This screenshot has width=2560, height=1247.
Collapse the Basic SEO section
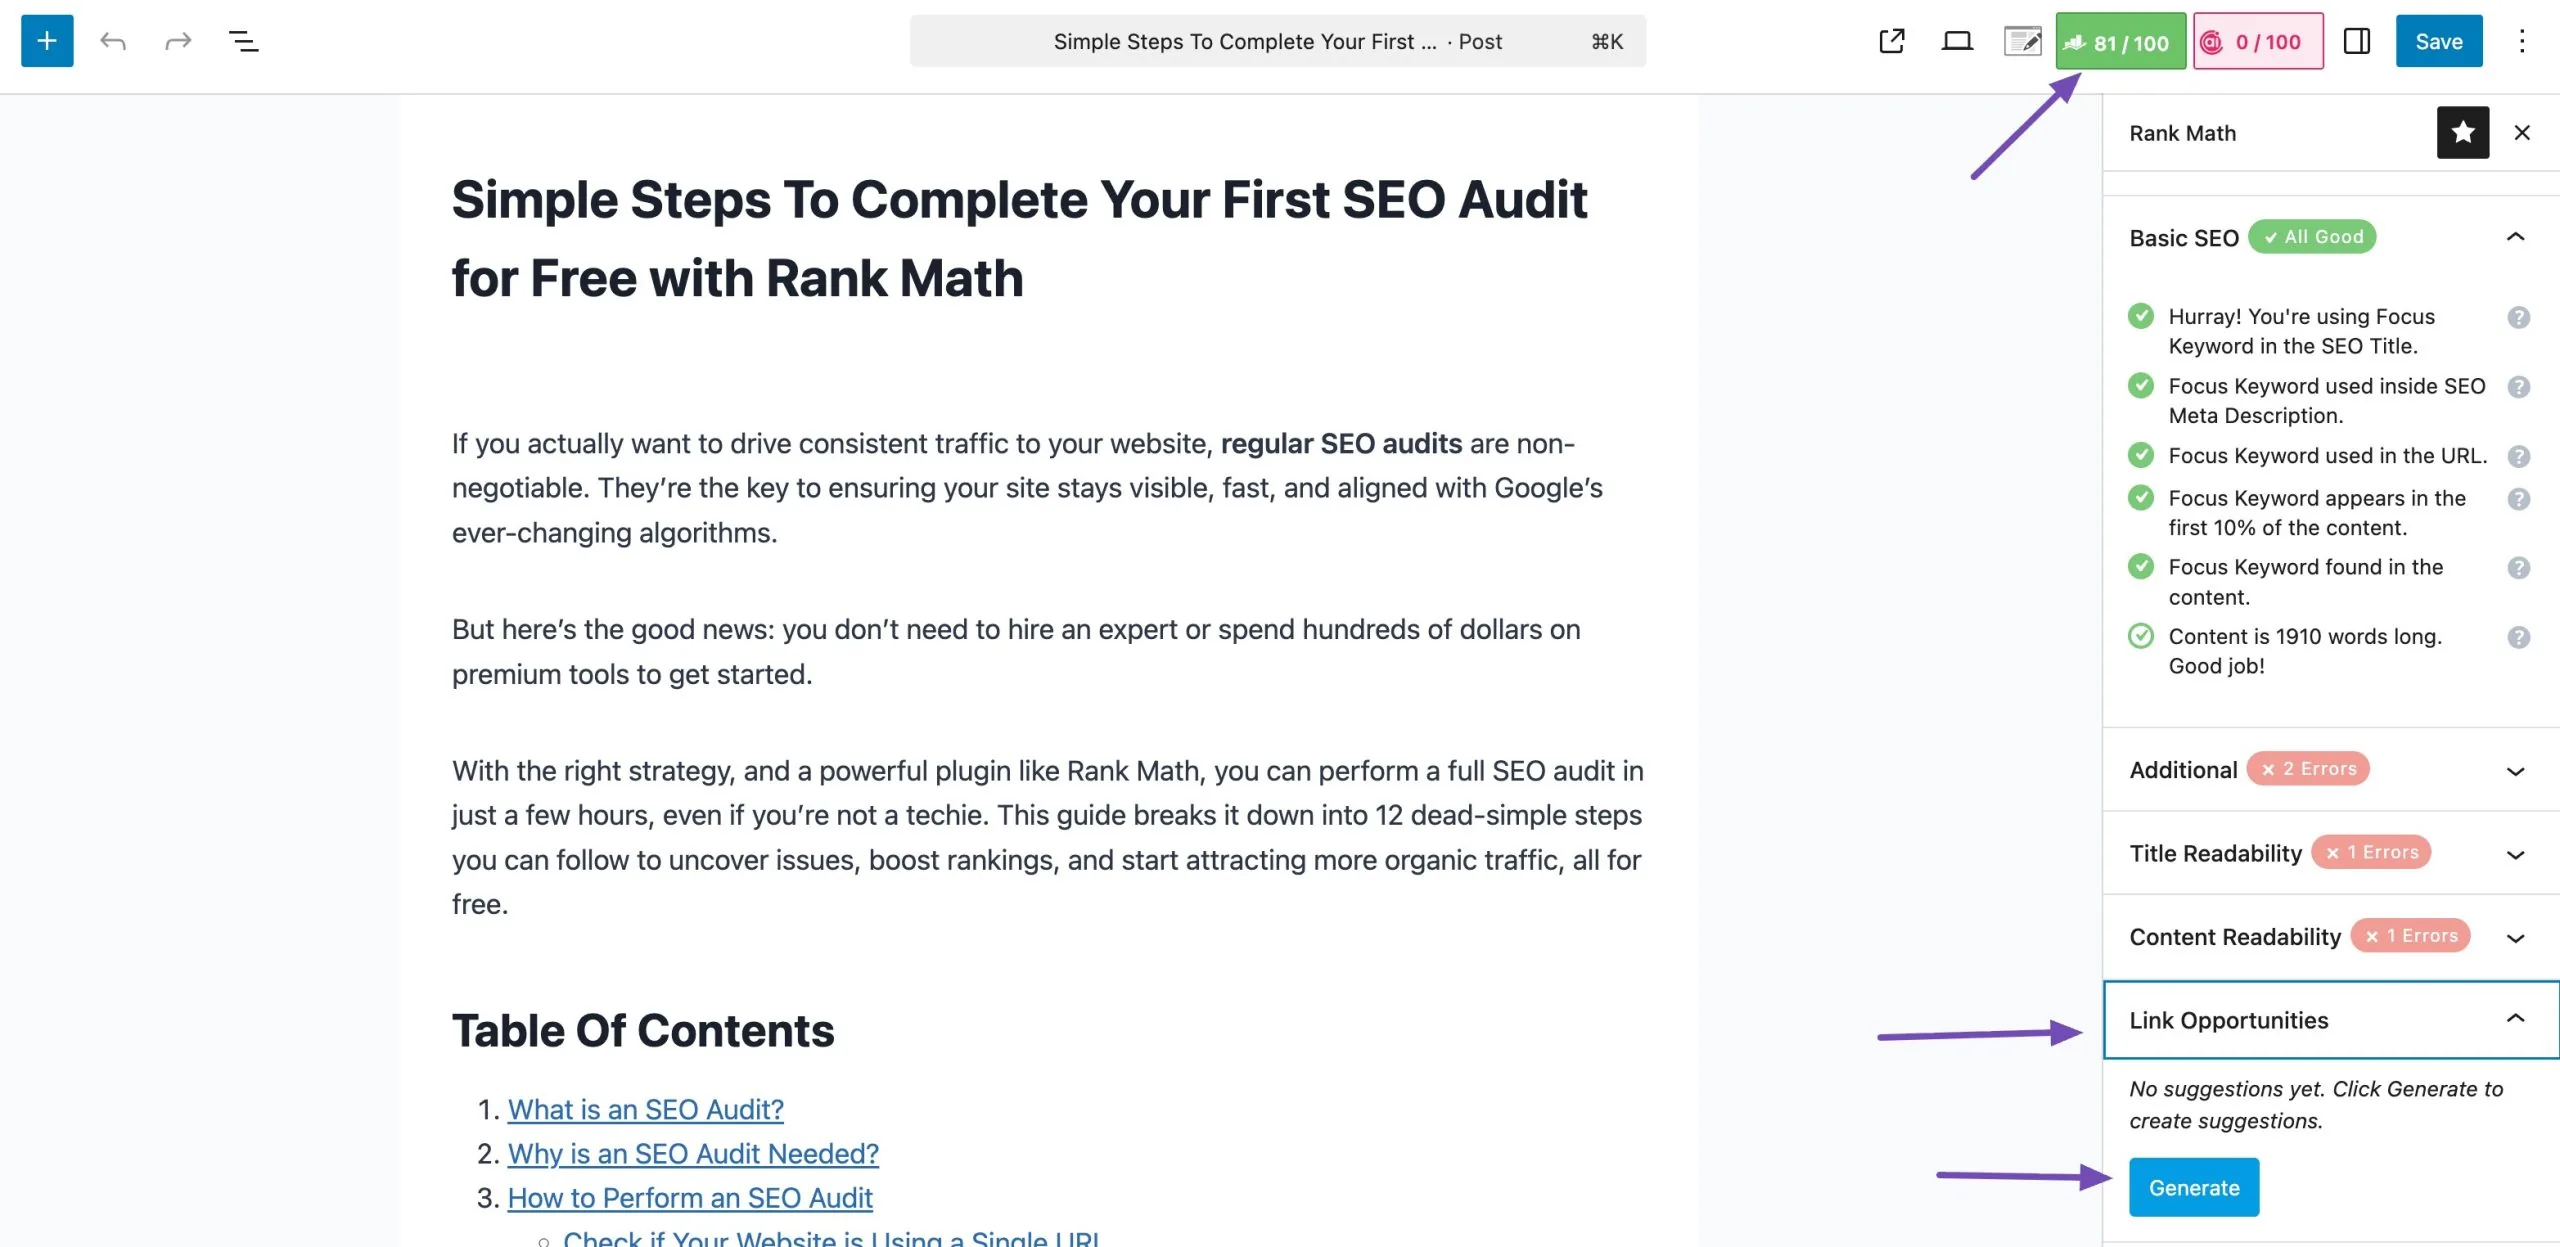2515,237
